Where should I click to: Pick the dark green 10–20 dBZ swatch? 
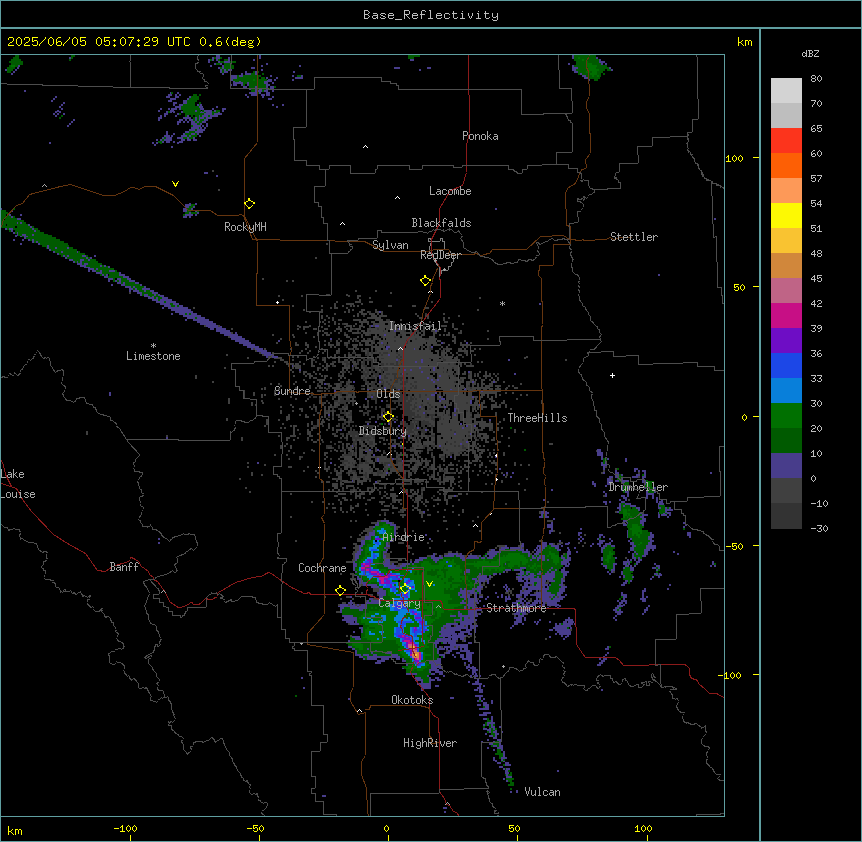786,441
